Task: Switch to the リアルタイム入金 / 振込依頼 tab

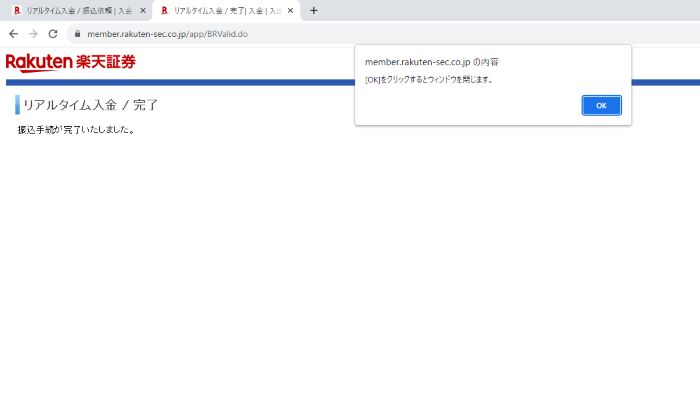Action: [x=79, y=11]
